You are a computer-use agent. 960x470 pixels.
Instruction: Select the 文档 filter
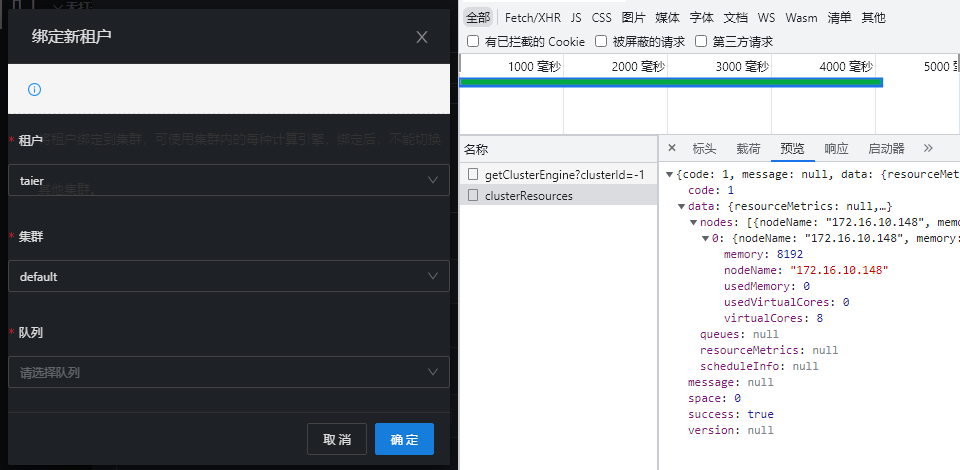[x=735, y=18]
